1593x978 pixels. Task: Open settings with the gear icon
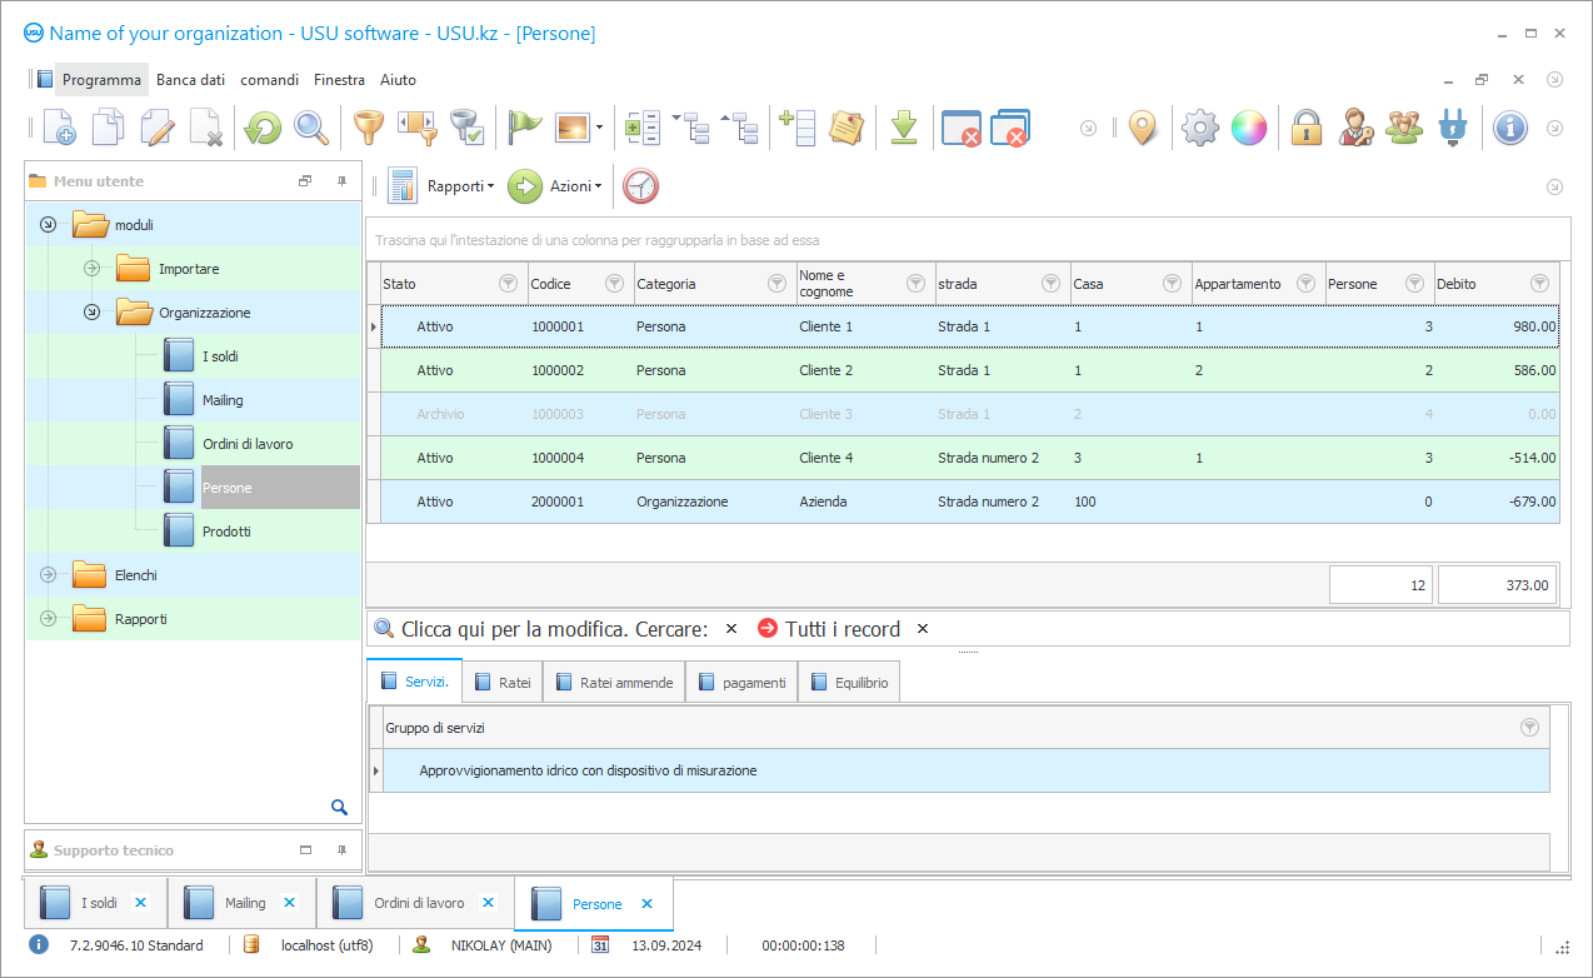[1200, 128]
